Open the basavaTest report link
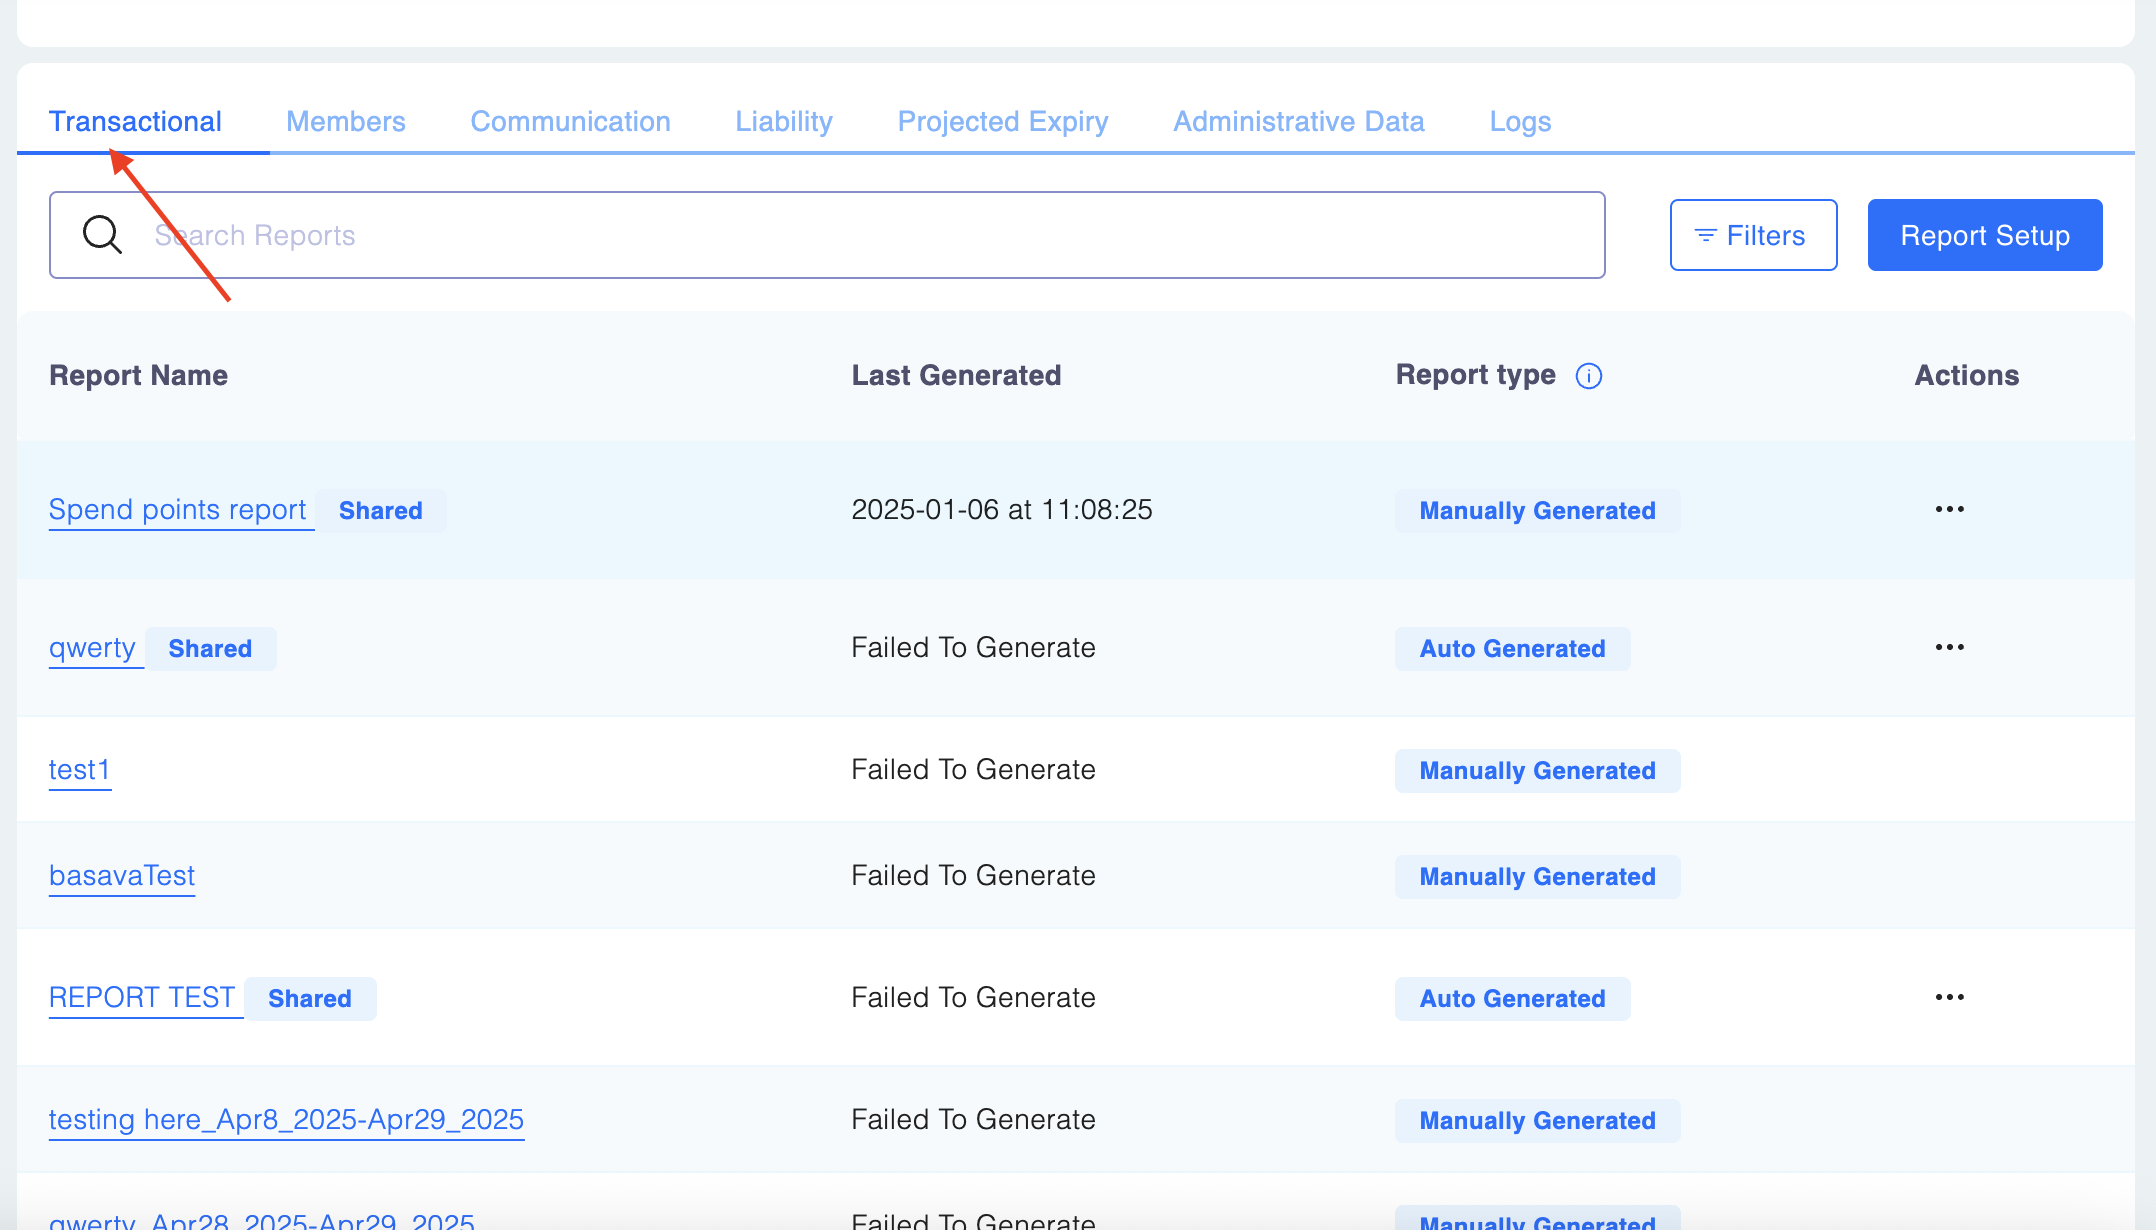This screenshot has height=1230, width=2156. pyautogui.click(x=122, y=876)
